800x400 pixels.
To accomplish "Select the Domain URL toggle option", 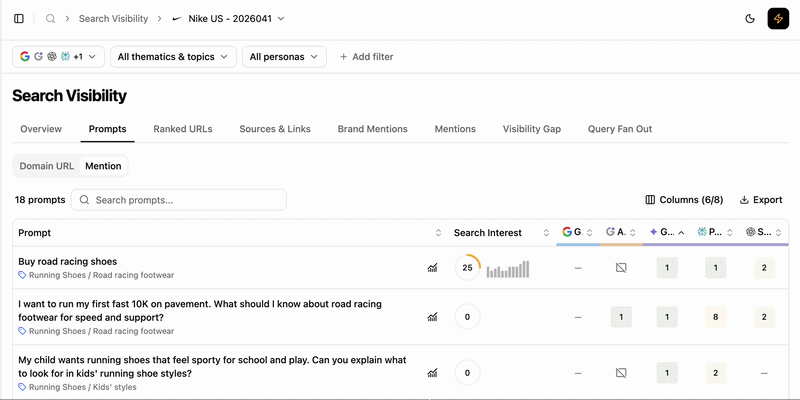I will point(46,166).
